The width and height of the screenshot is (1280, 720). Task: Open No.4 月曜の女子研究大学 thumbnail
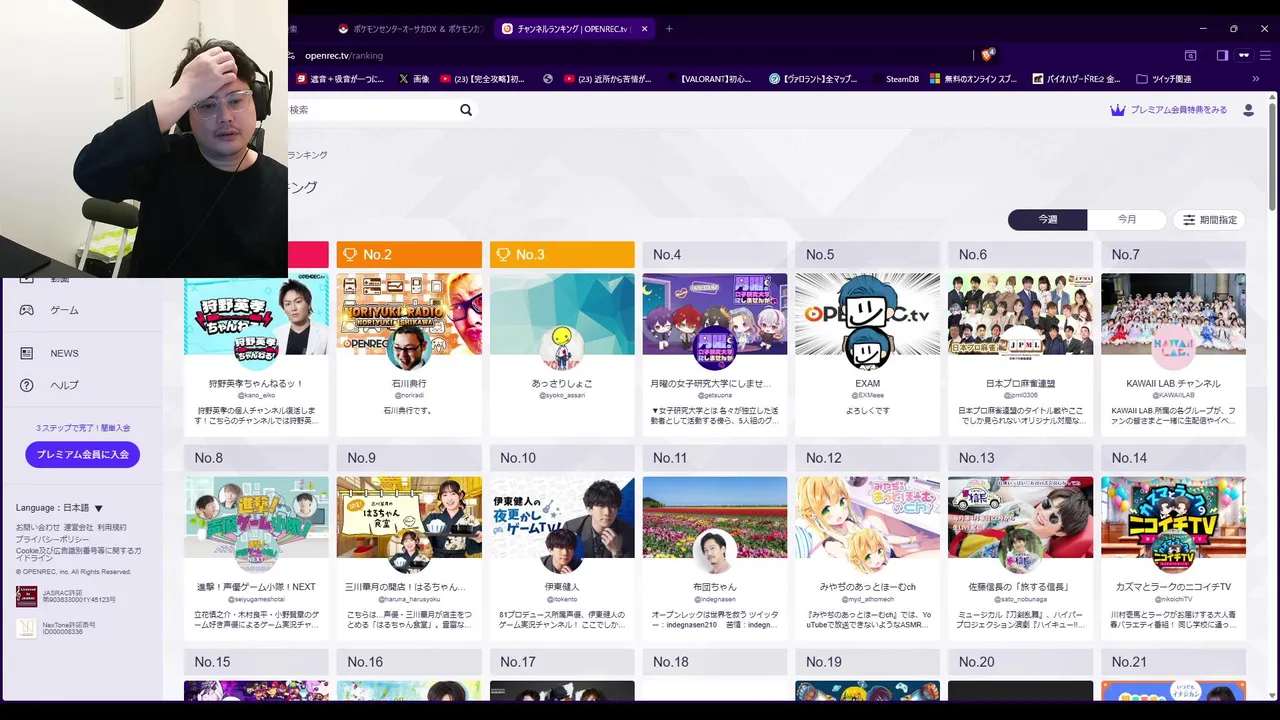click(715, 314)
